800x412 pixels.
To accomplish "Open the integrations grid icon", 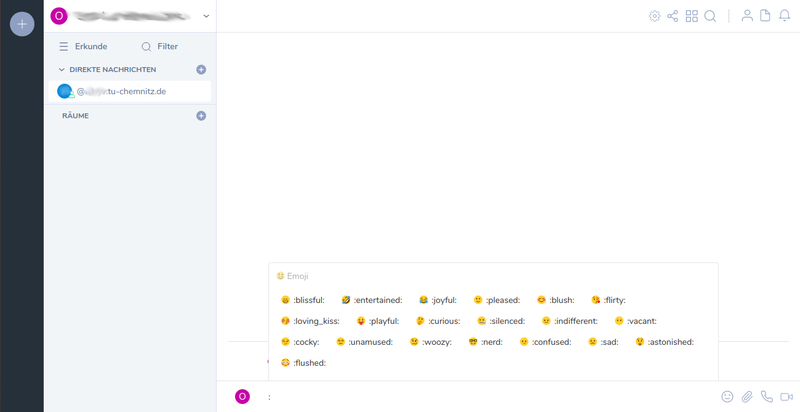I will point(691,16).
